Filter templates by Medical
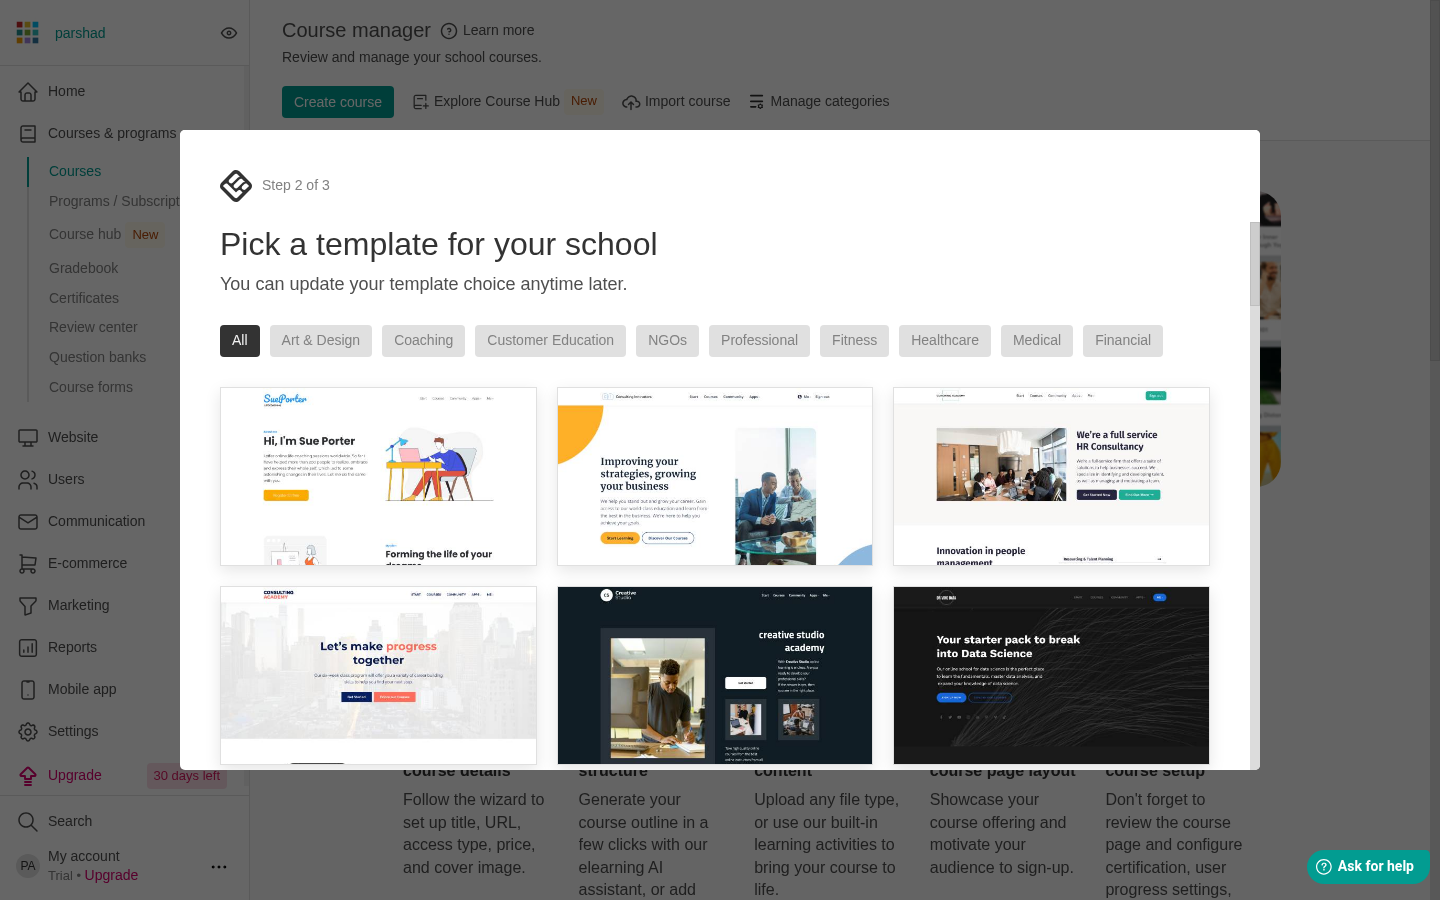 pyautogui.click(x=1037, y=341)
